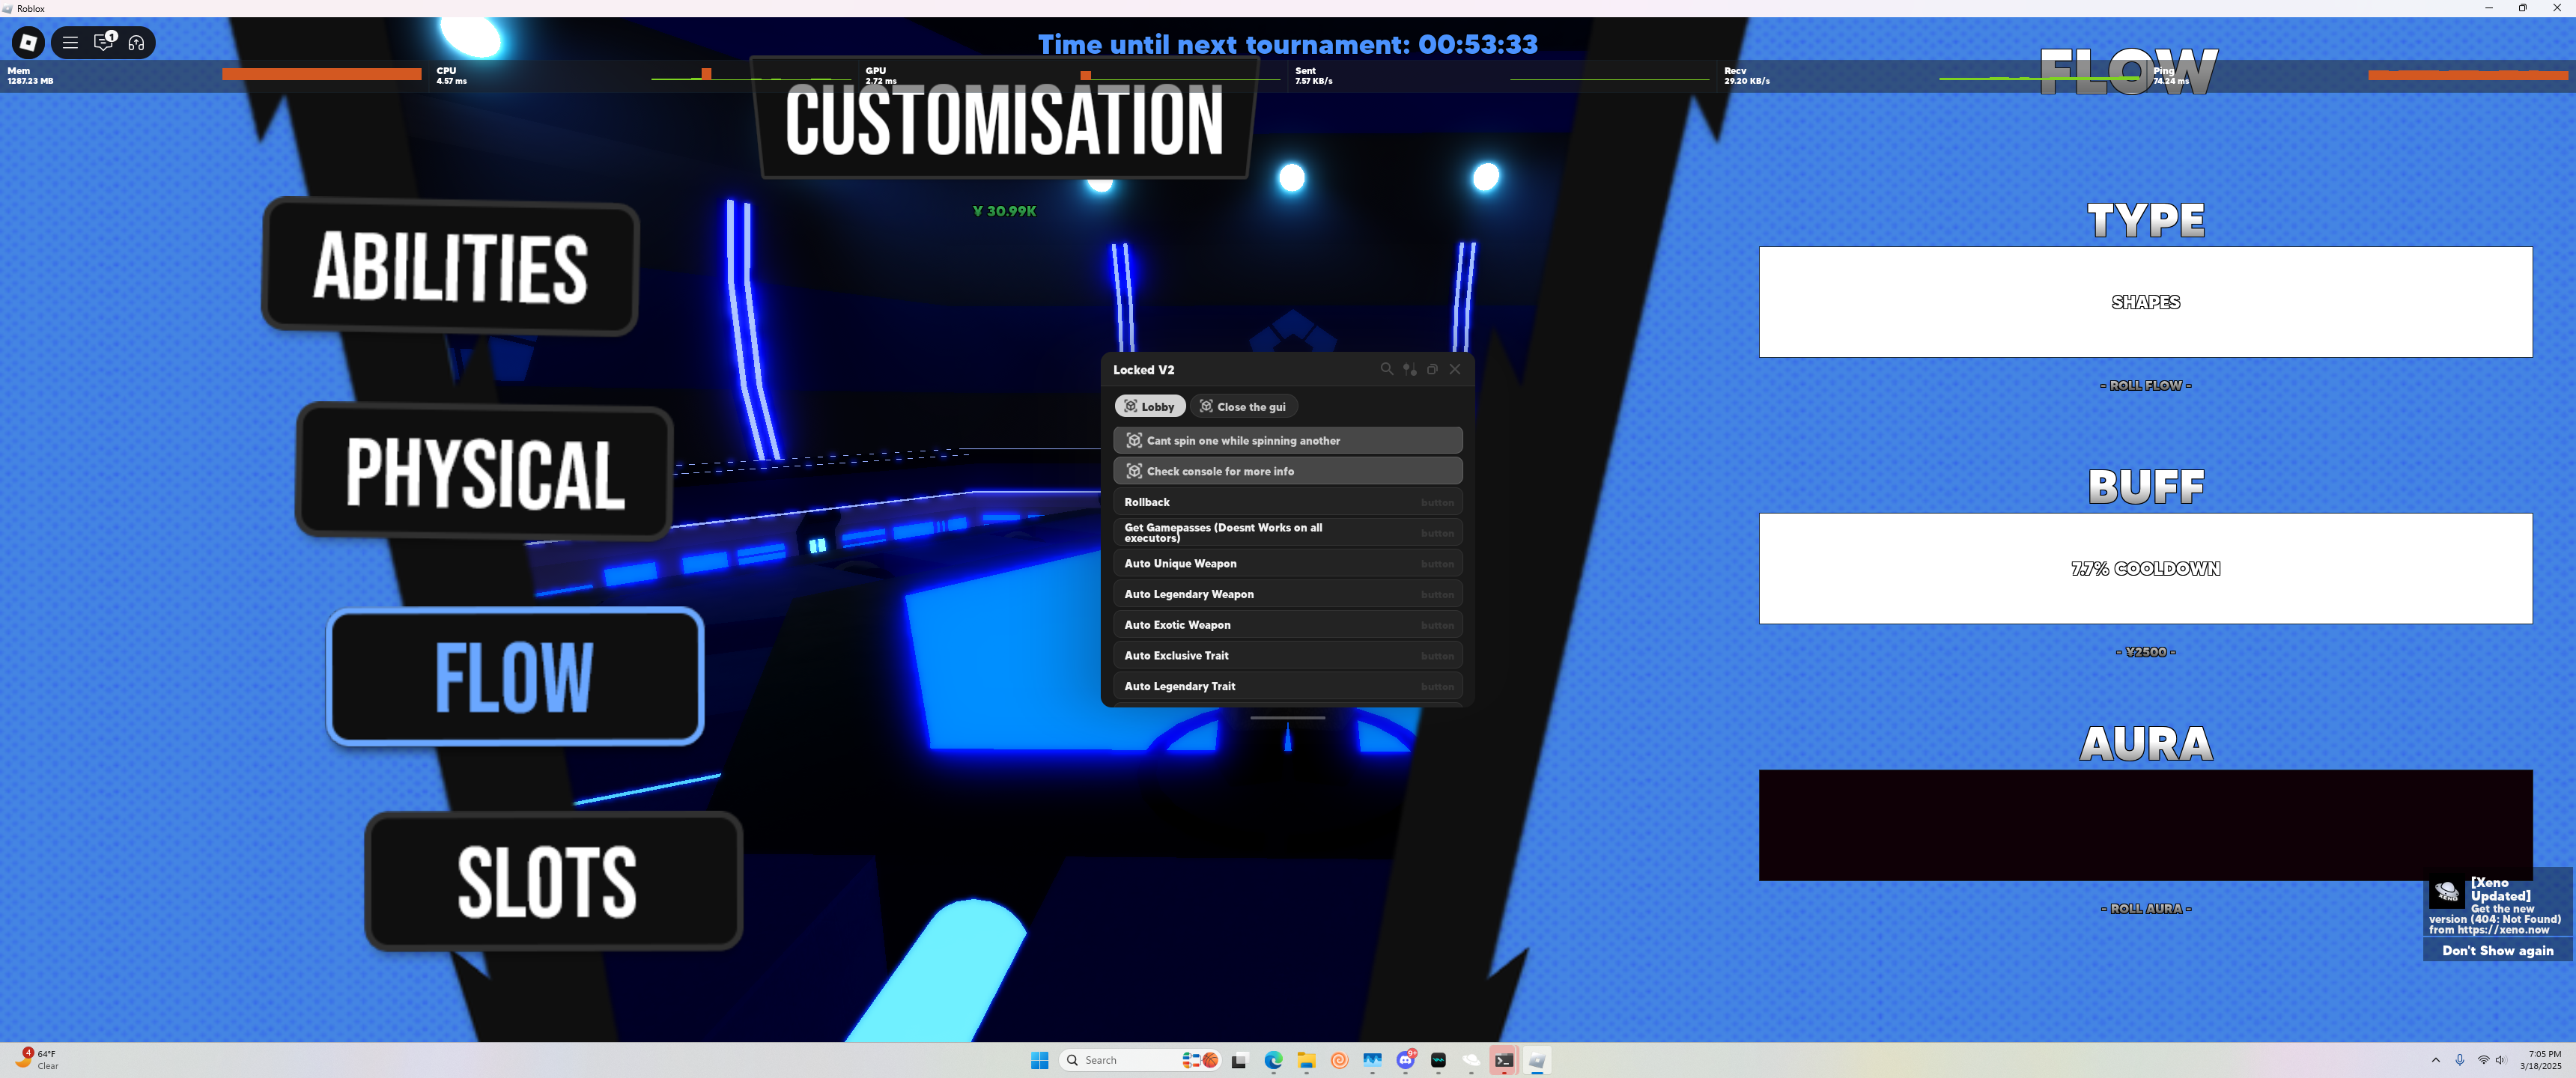Image resolution: width=2576 pixels, height=1078 pixels.
Task: Activate Auto Legendary Trait
Action: tap(1287, 686)
